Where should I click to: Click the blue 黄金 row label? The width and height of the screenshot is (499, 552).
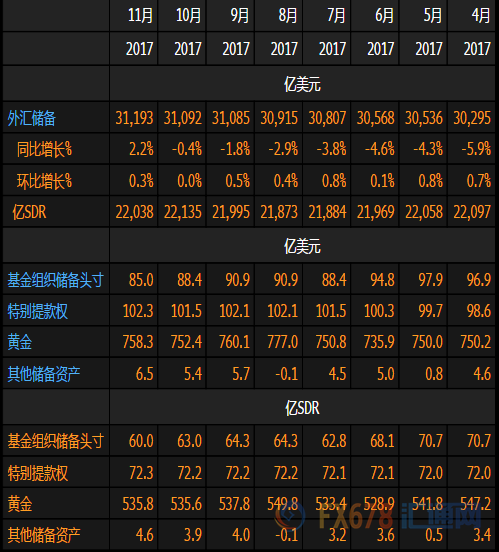coord(20,342)
